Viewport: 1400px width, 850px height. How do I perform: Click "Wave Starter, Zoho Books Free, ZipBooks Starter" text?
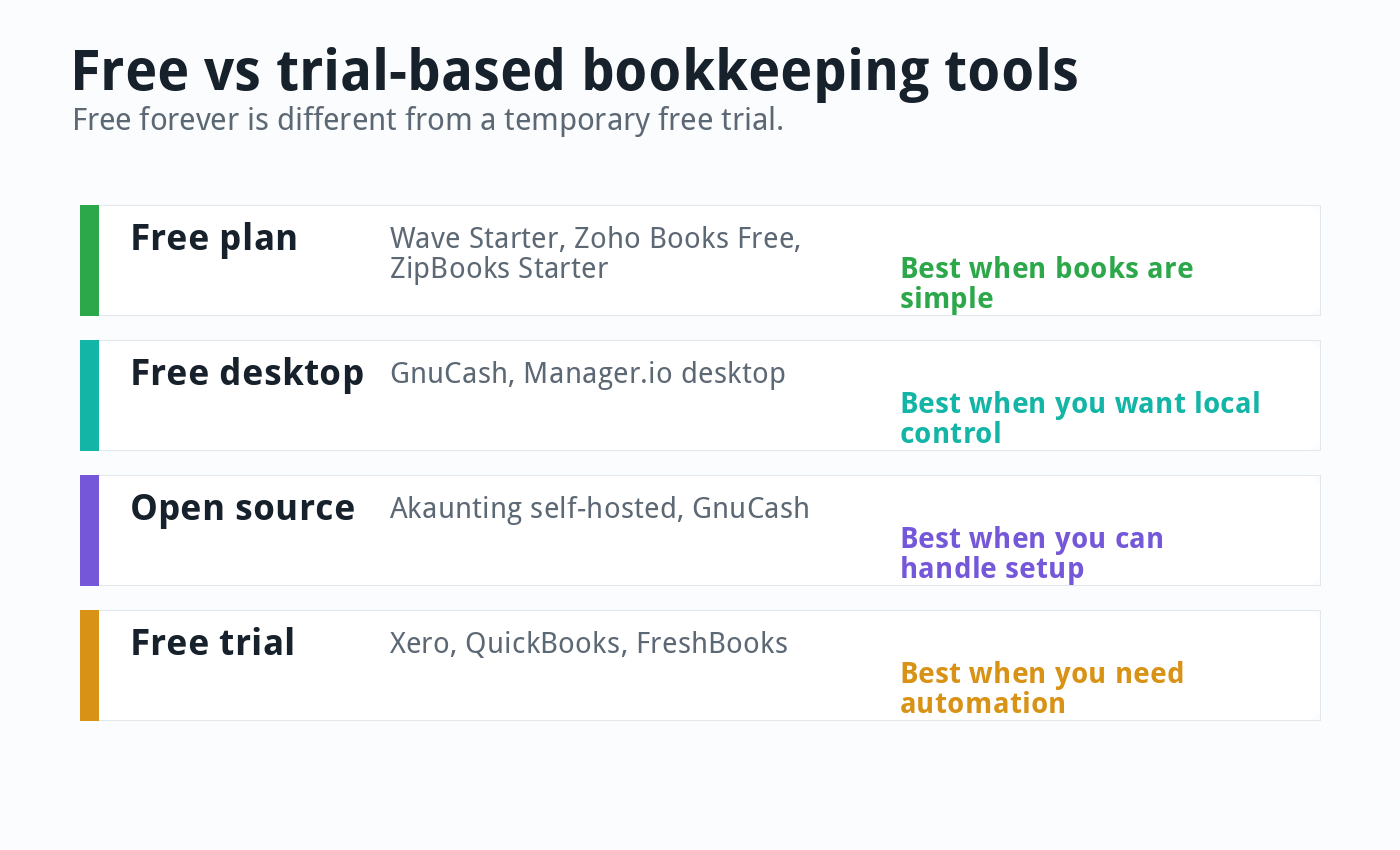pyautogui.click(x=595, y=253)
